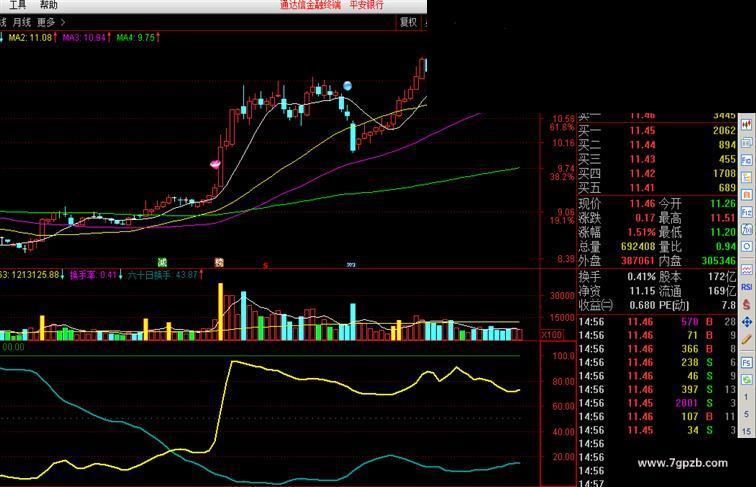Screen dimensions: 756x487
Task: Click the tick trade volume 2001
Action: 687,403
